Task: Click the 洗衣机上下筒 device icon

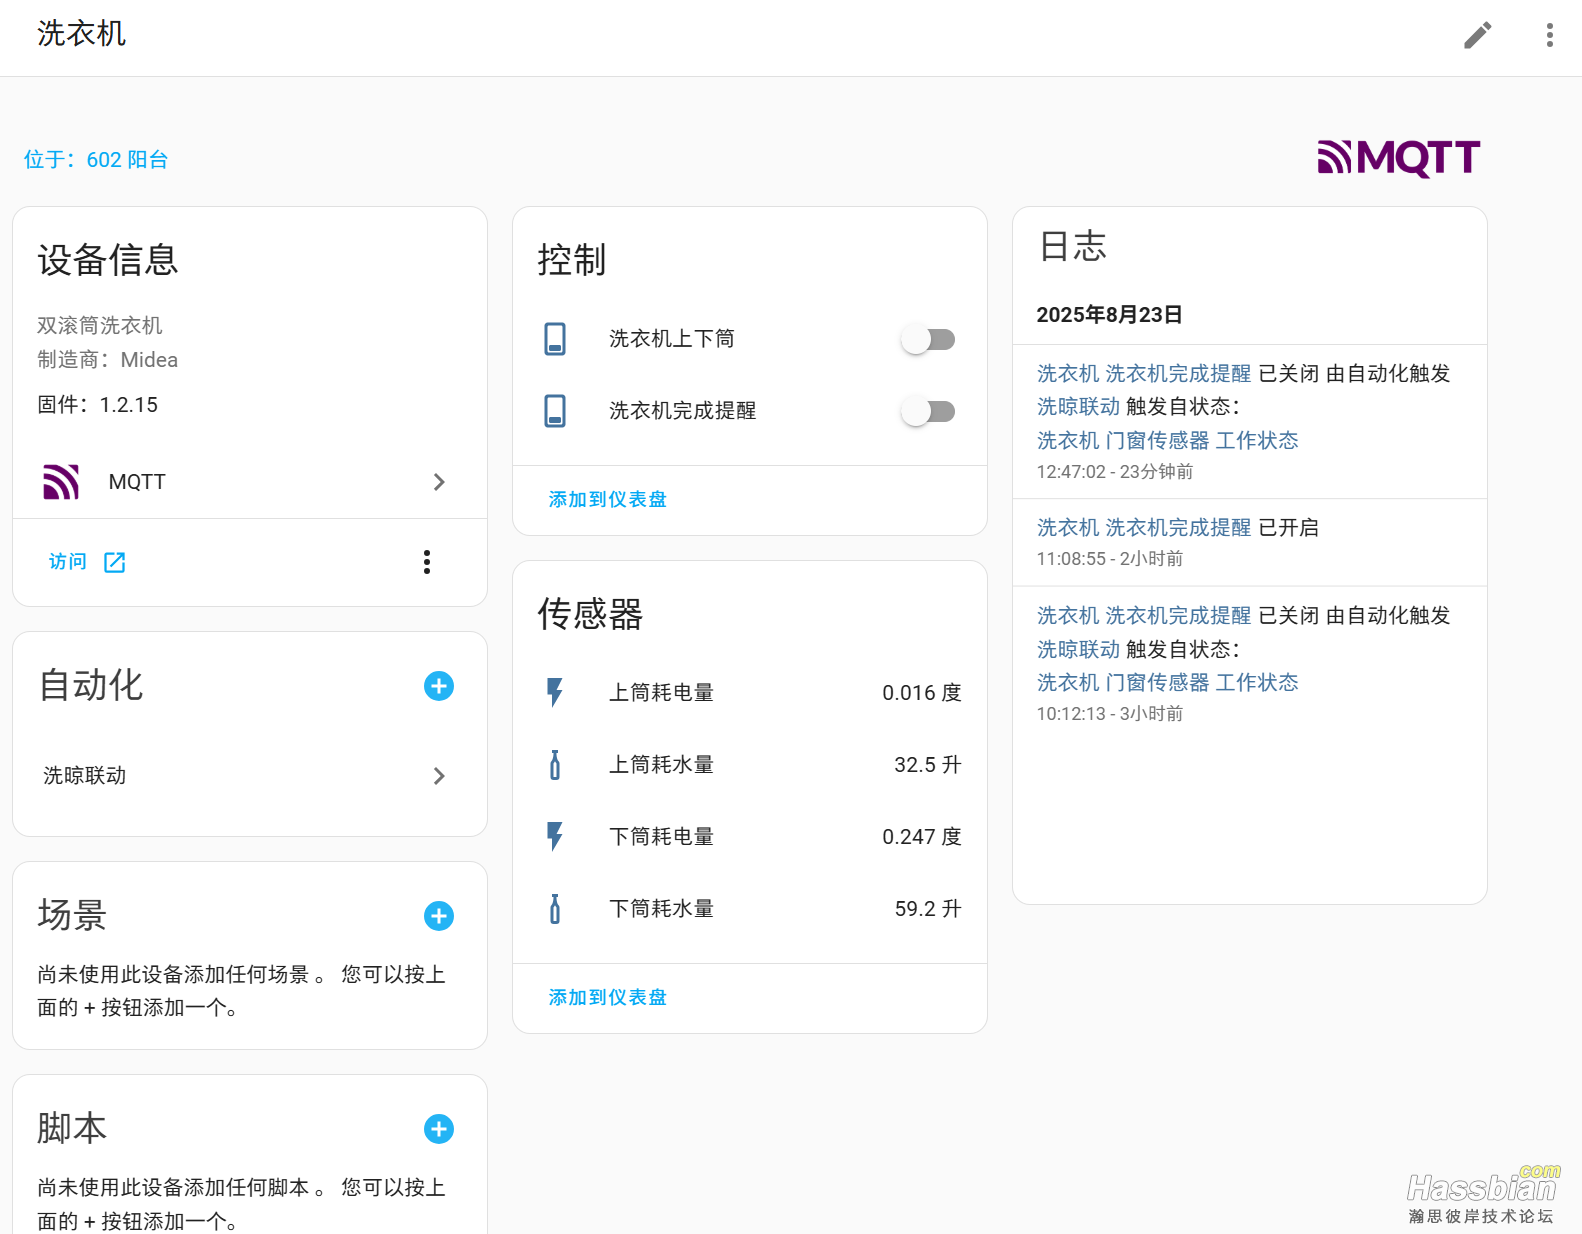Action: [x=555, y=339]
